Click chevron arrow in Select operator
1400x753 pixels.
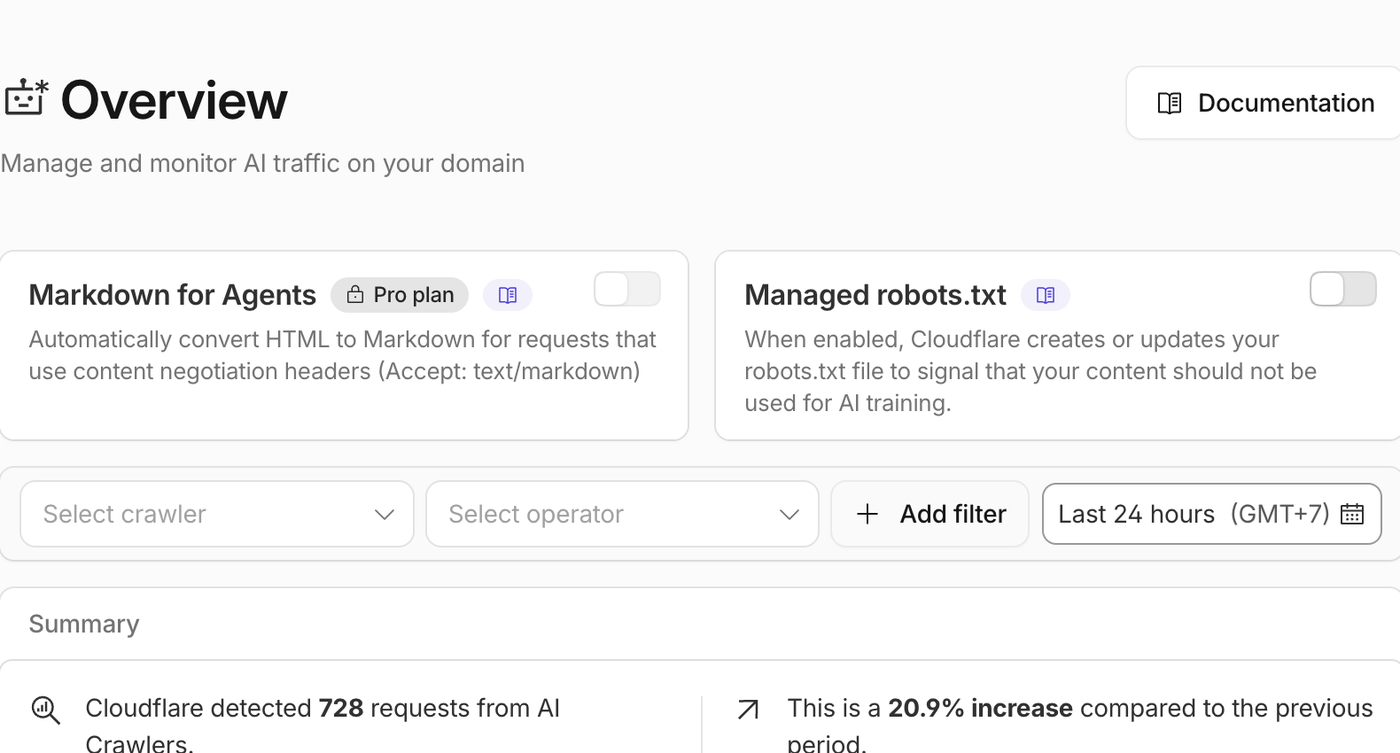[790, 514]
